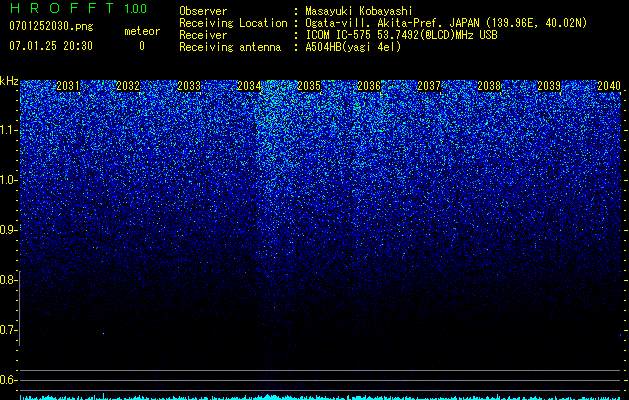Click the 2035 time marker
Viewport: 629px width, 400px height.
pyautogui.click(x=309, y=86)
